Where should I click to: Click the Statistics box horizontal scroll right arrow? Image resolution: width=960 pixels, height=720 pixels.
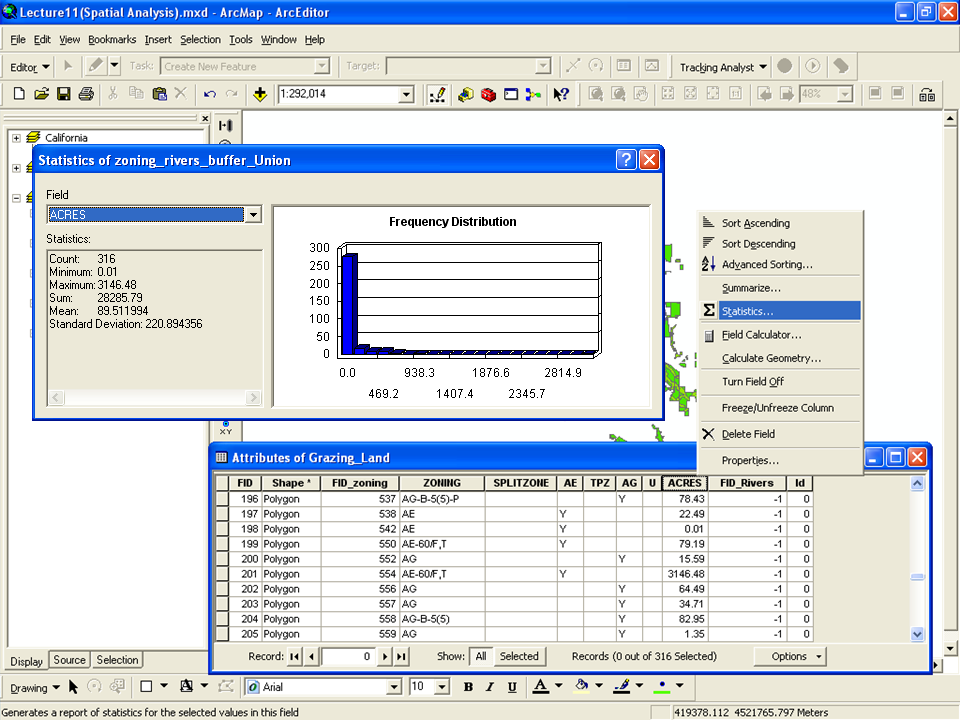coord(253,398)
